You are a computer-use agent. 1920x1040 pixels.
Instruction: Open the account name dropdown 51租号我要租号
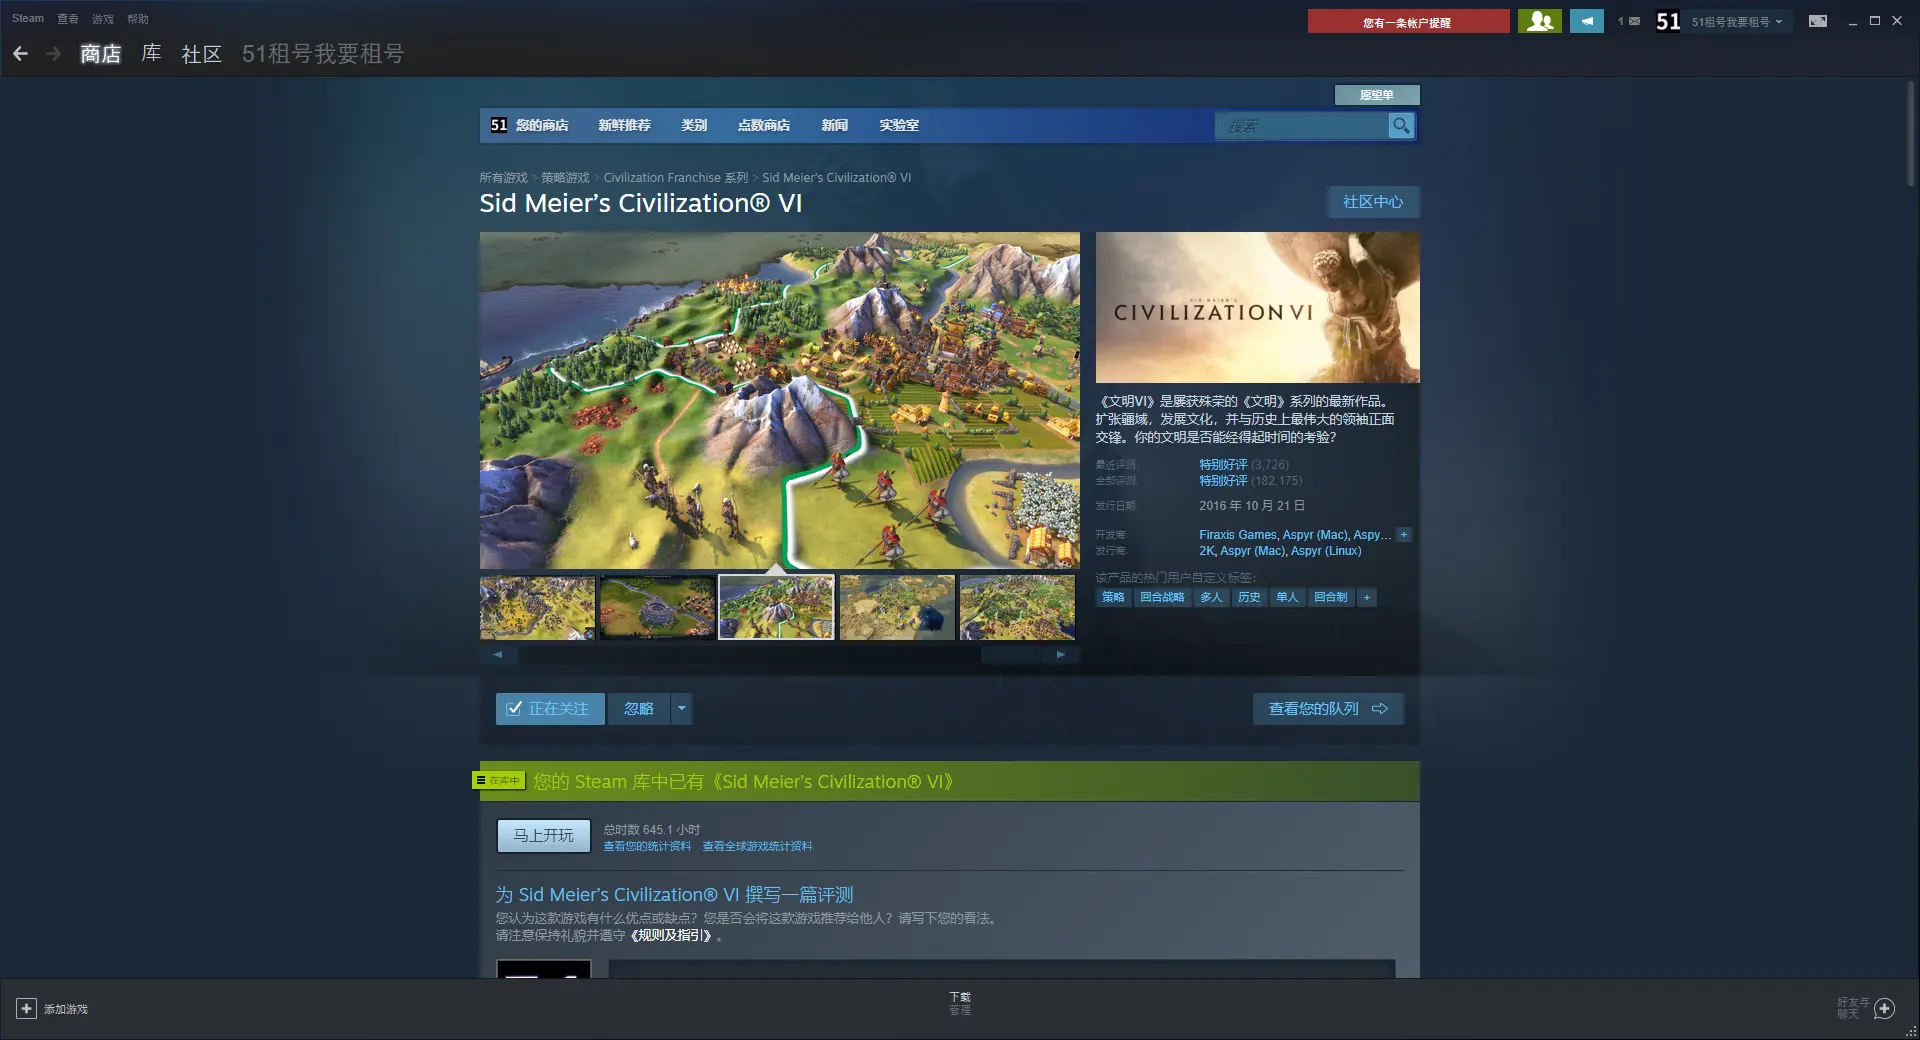[x=1737, y=22]
